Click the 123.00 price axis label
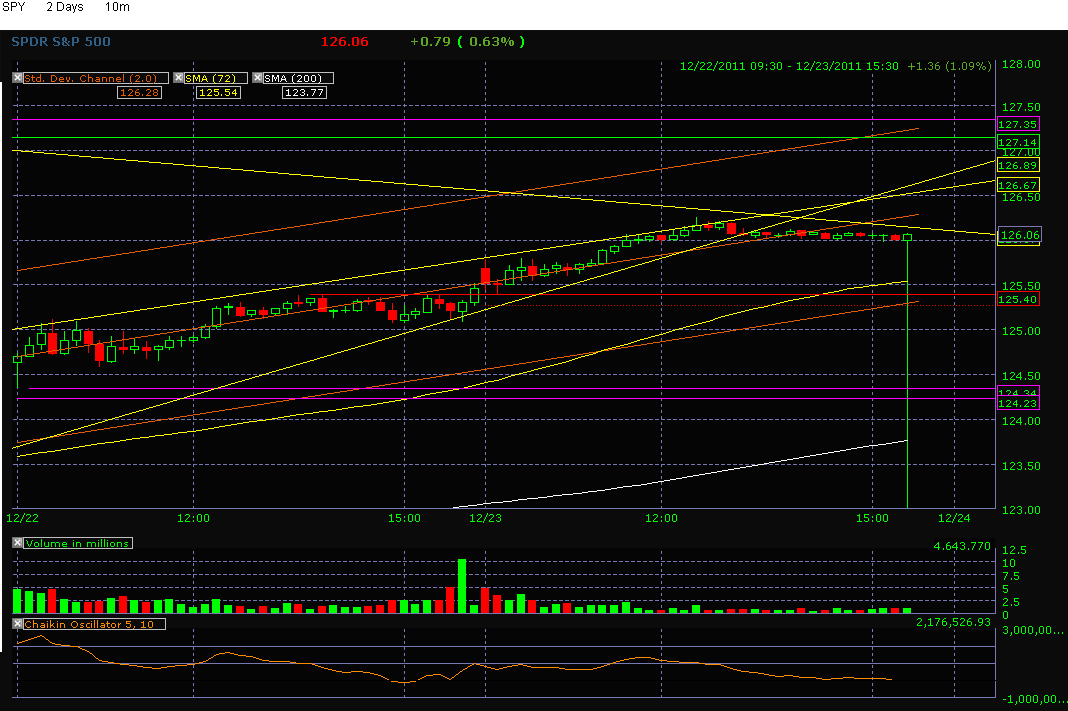This screenshot has width=1068, height=711. [1021, 510]
